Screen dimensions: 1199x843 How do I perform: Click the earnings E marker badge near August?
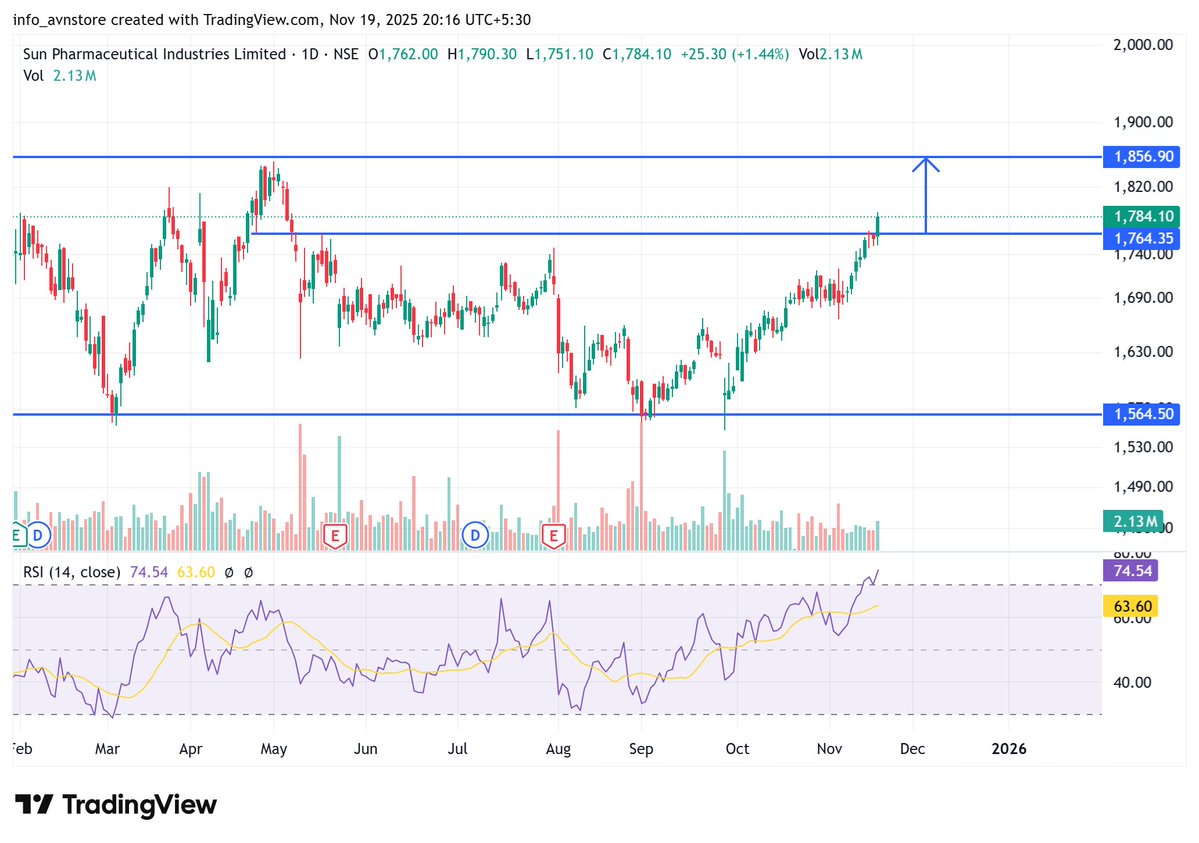pyautogui.click(x=553, y=536)
